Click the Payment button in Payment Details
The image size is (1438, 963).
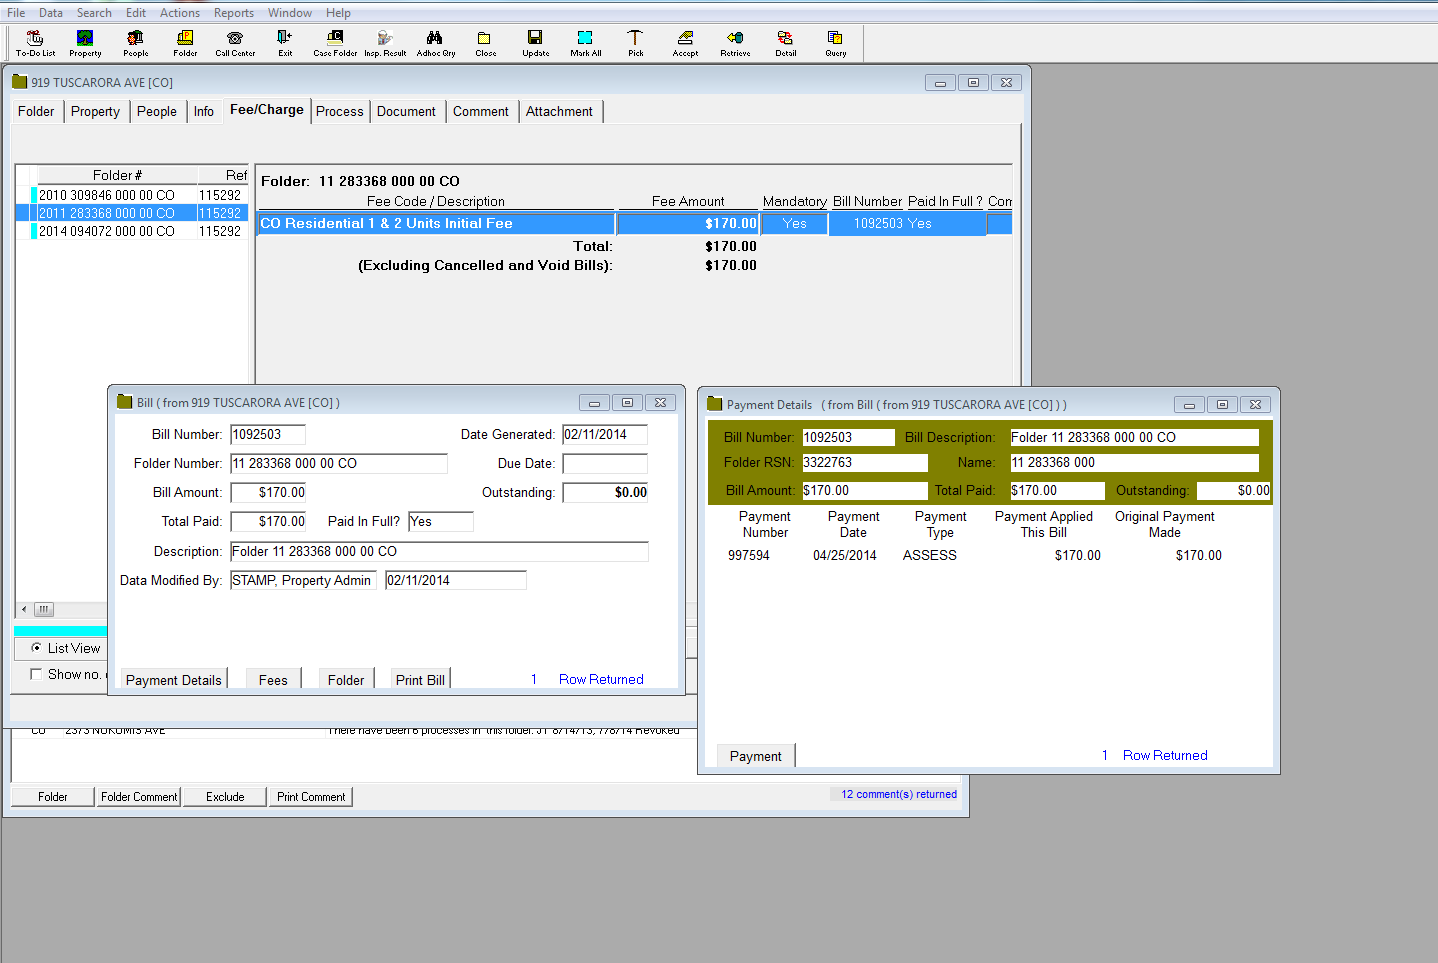point(755,756)
